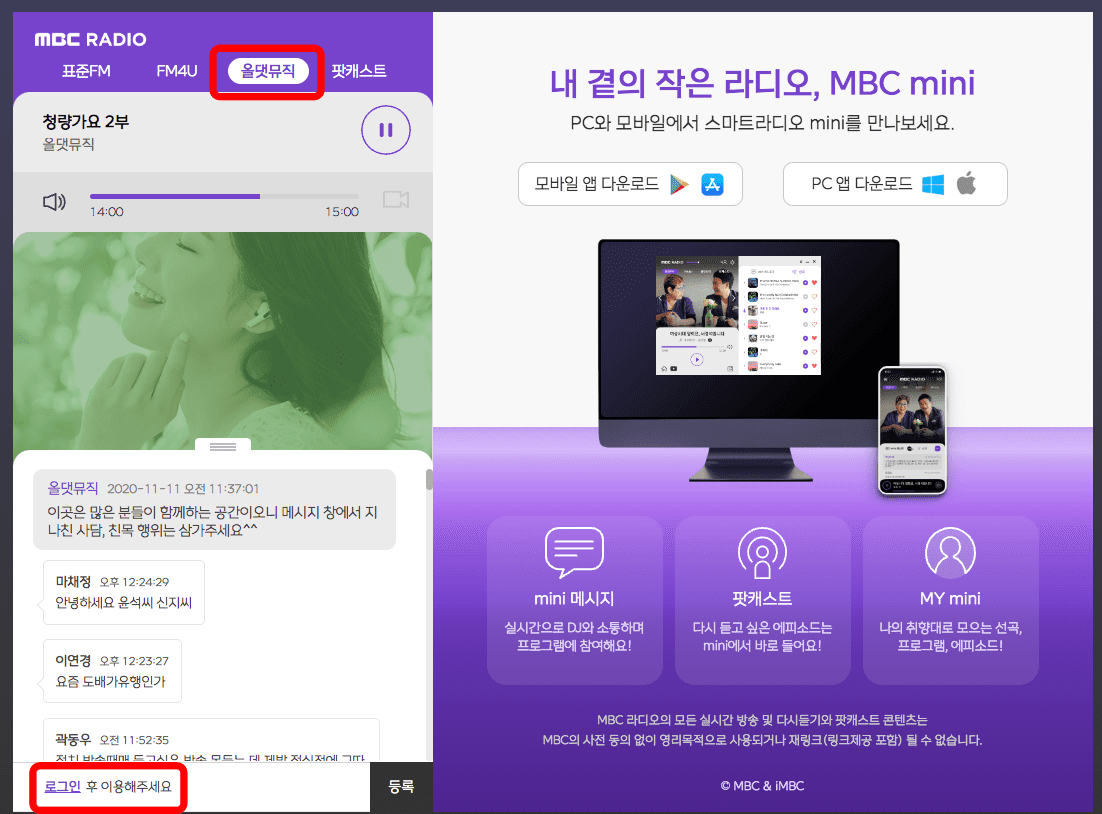This screenshot has height=814, width=1102.
Task: Click the 팟캐스트 podcast icon
Action: point(762,553)
